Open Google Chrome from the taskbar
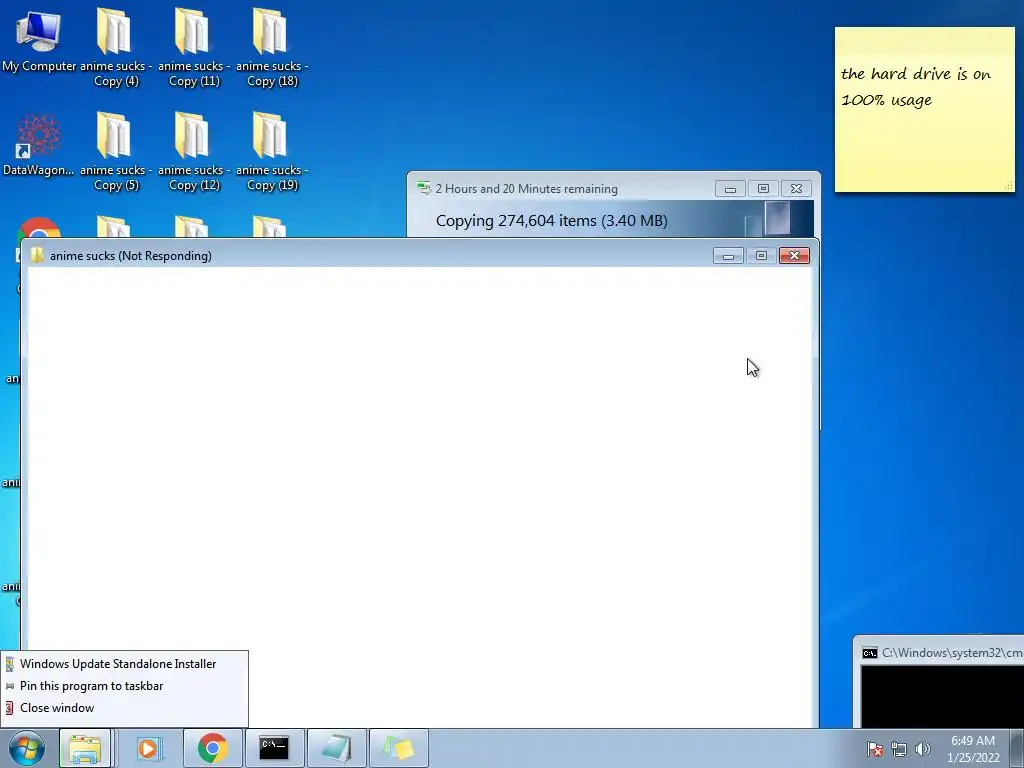Viewport: 1024px width, 768px height. pos(212,748)
